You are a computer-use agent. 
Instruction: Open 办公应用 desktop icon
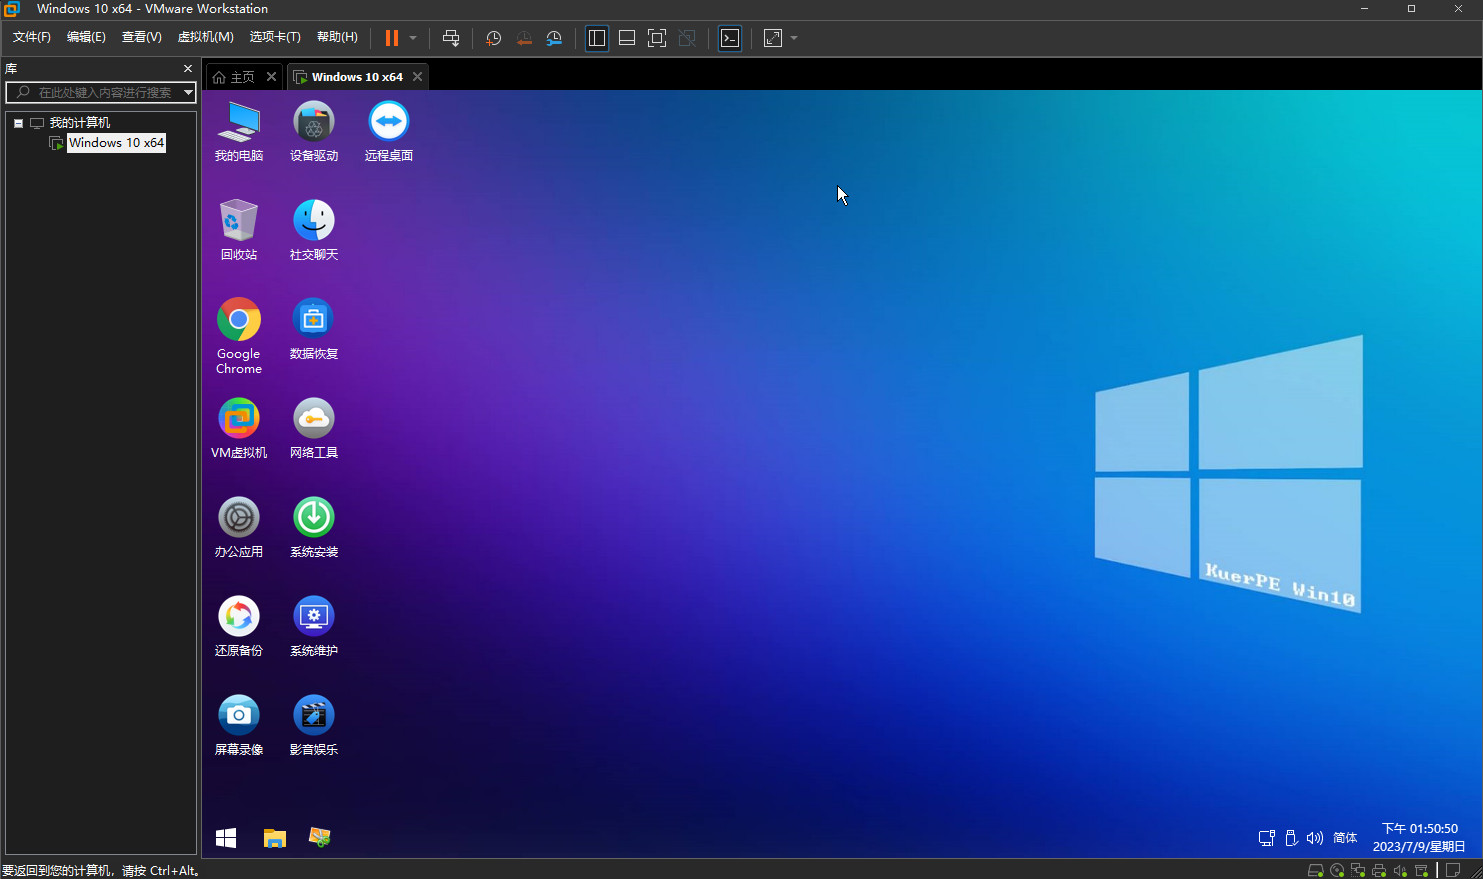pyautogui.click(x=239, y=527)
